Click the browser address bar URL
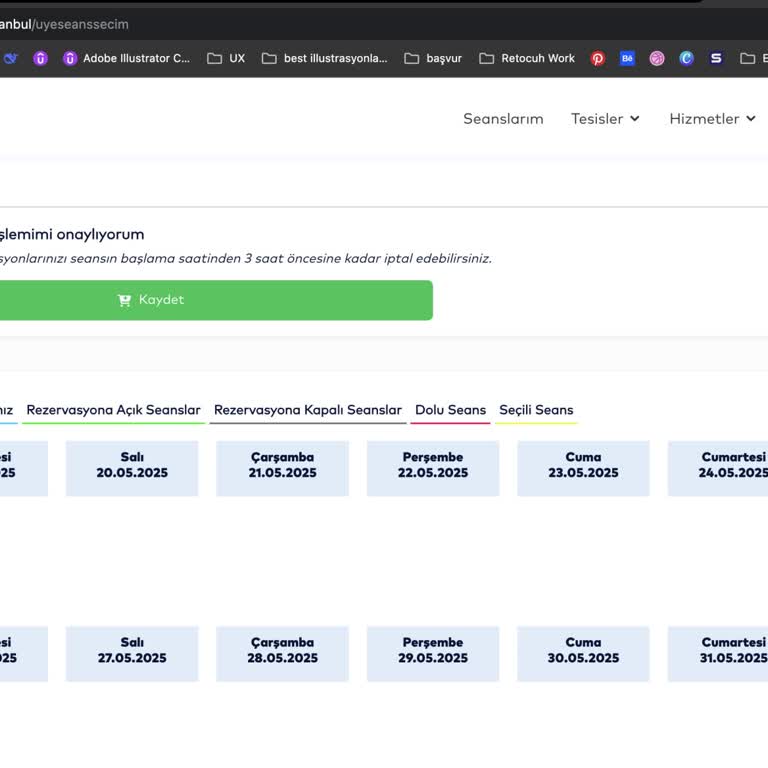 click(64, 24)
